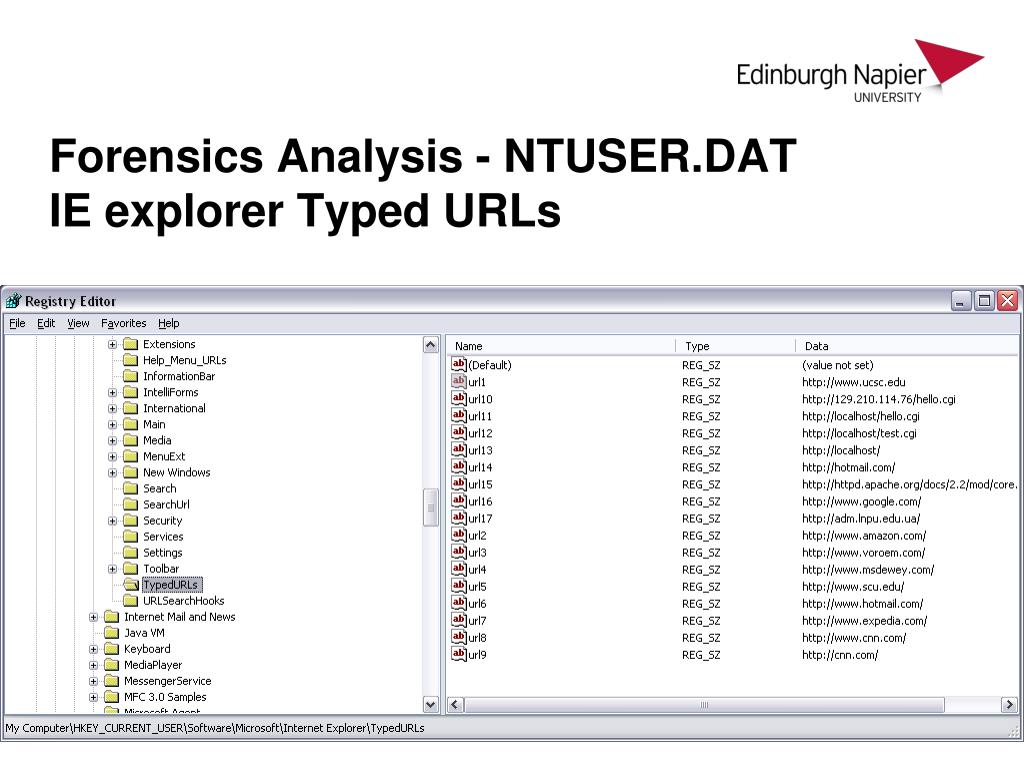Expand the Security key
Image resolution: width=1024 pixels, height=768 pixels.
tap(112, 521)
